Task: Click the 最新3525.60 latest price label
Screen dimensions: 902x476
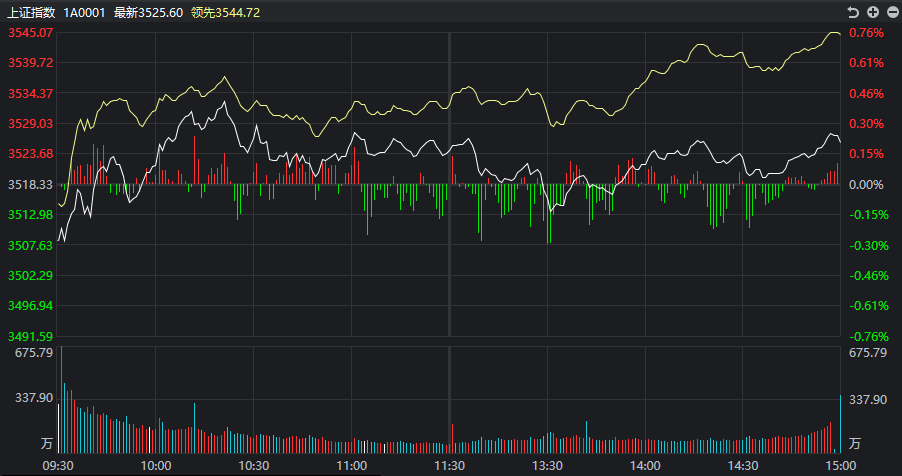Action: tap(148, 12)
